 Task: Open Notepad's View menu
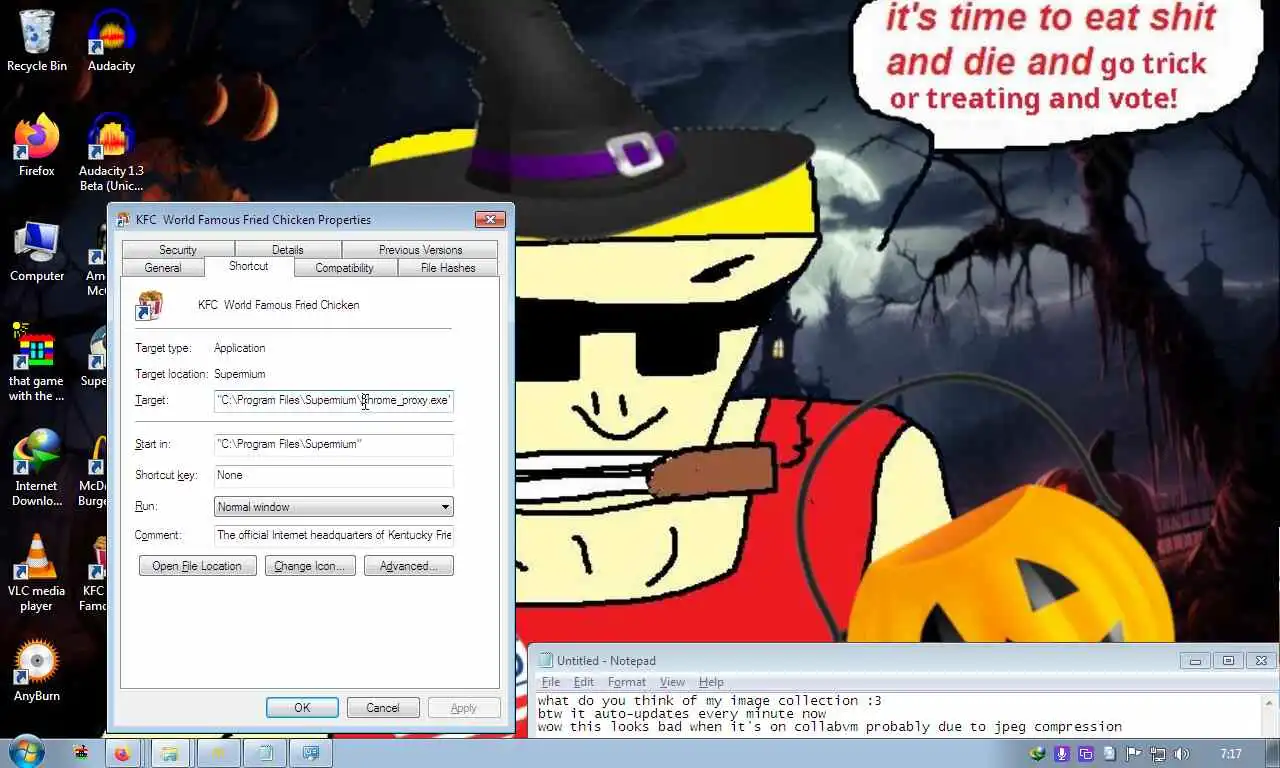tap(672, 682)
